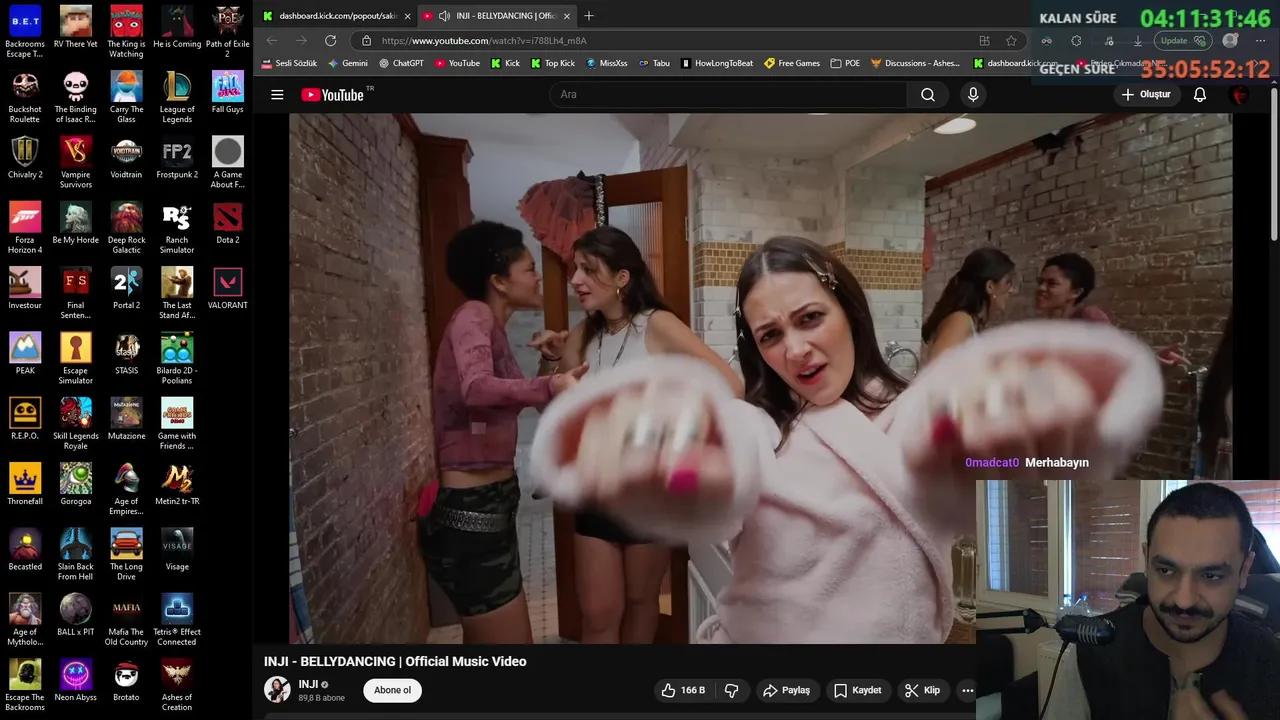Open Buckshot Roulette desktop icon
The height and width of the screenshot is (720, 1280).
point(25,97)
